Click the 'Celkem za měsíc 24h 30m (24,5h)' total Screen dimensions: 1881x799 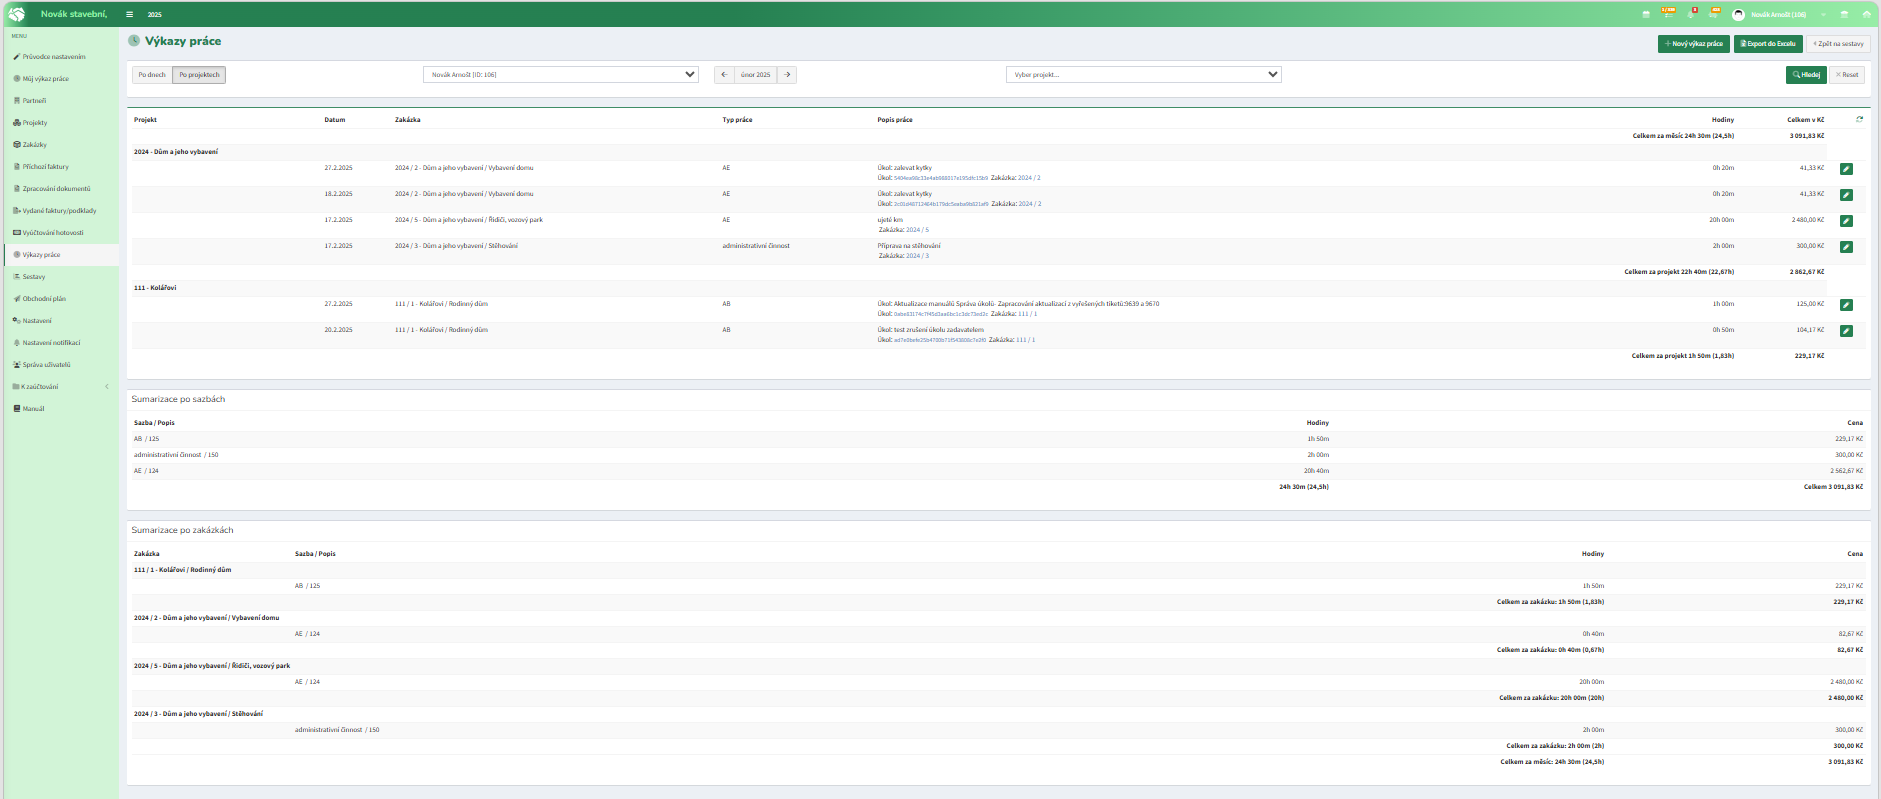click(1683, 136)
